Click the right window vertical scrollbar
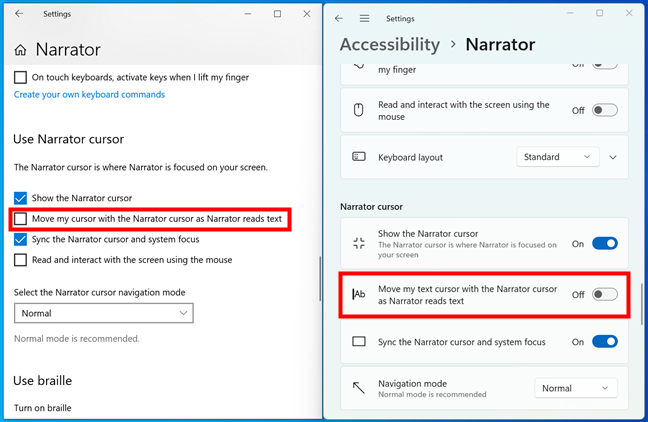Screen dimensions: 648x422 641,304
